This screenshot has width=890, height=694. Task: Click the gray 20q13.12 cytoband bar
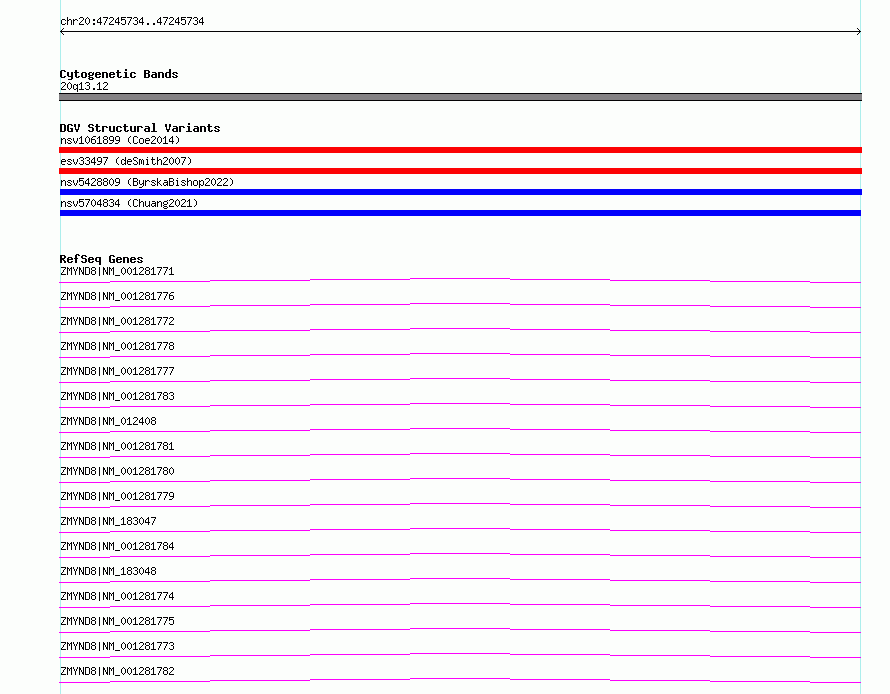click(460, 97)
